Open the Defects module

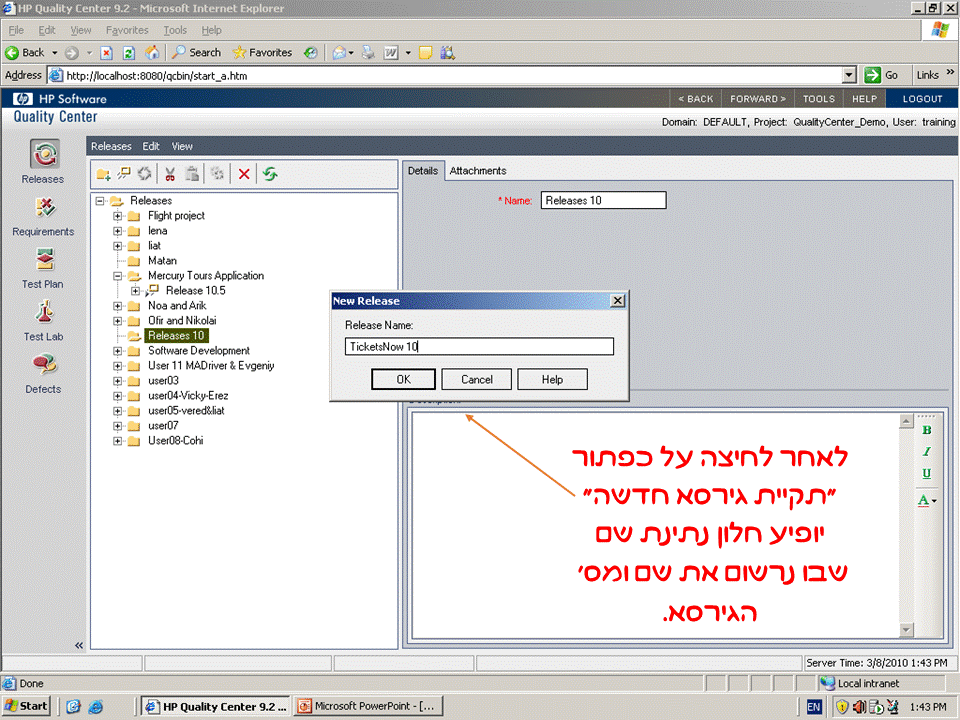[43, 373]
